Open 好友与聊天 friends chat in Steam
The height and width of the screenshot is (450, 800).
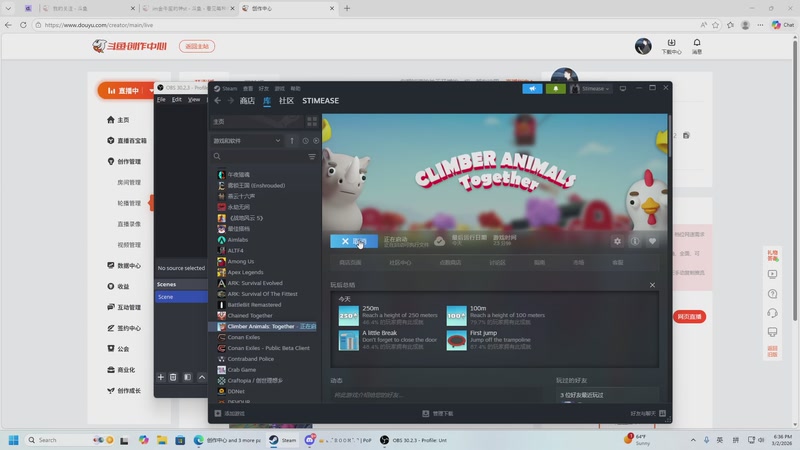[648, 413]
